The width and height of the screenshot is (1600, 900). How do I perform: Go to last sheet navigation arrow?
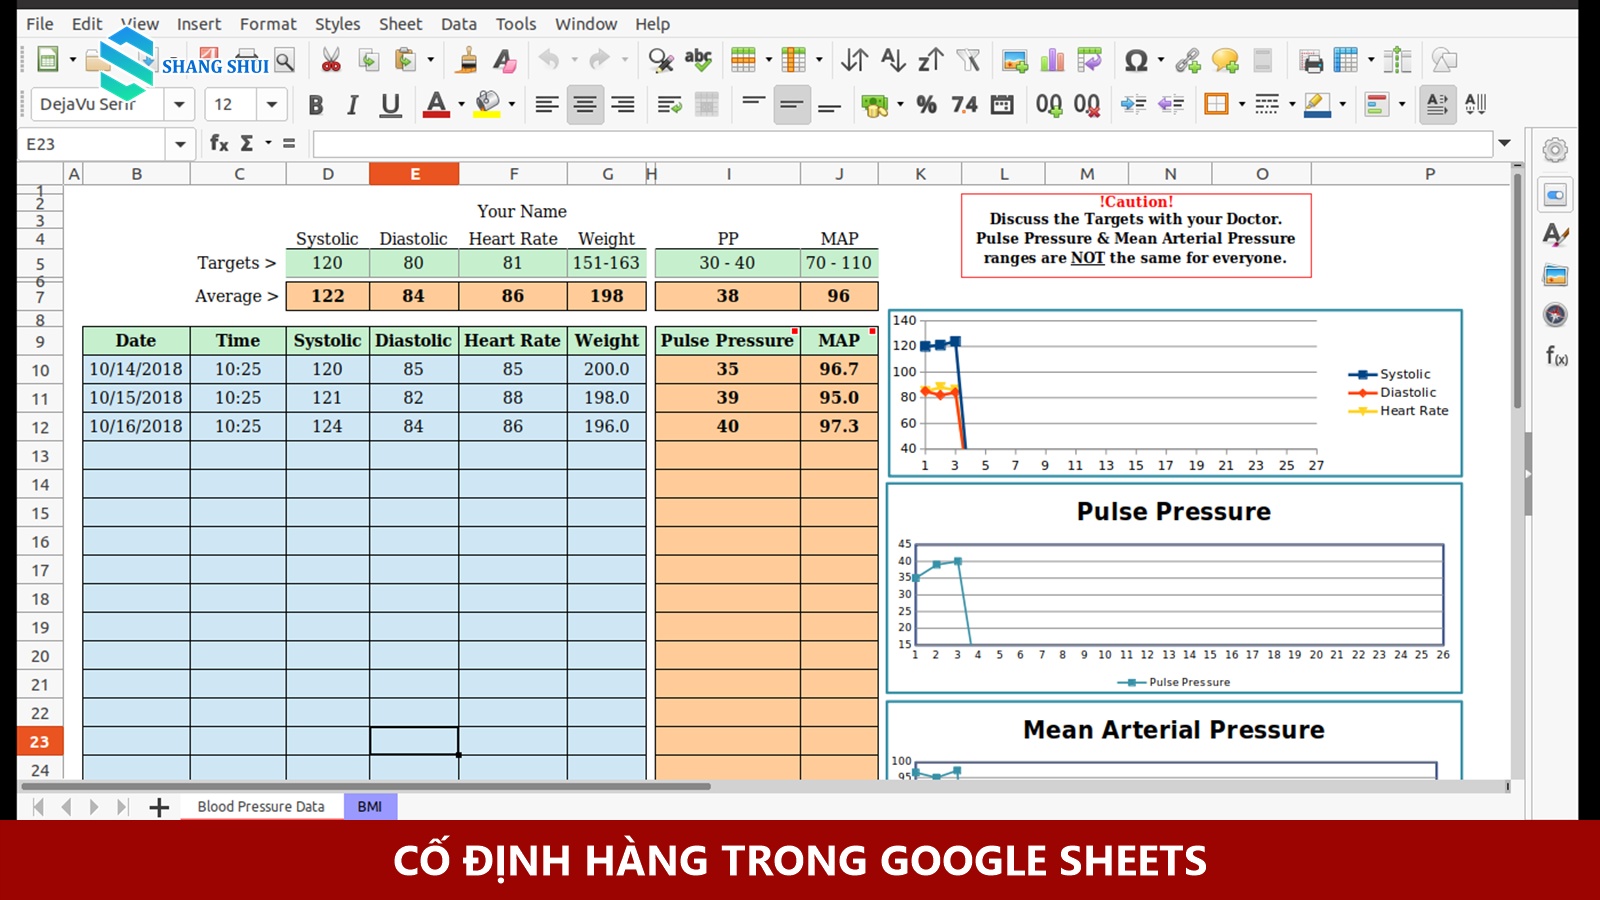pos(122,807)
